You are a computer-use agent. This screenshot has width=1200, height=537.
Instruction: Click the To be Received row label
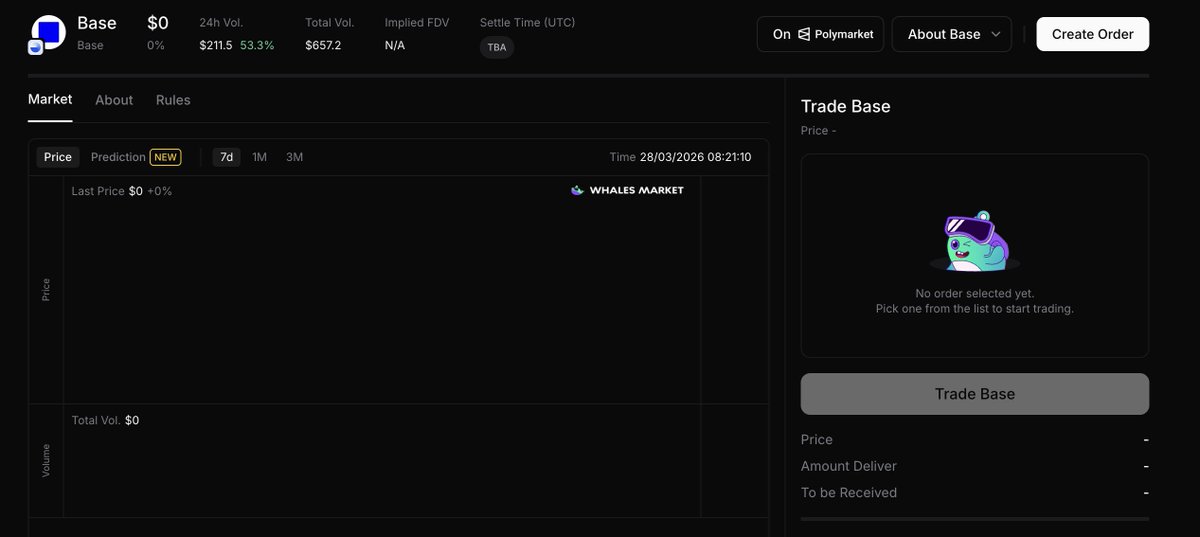pyautogui.click(x=849, y=492)
